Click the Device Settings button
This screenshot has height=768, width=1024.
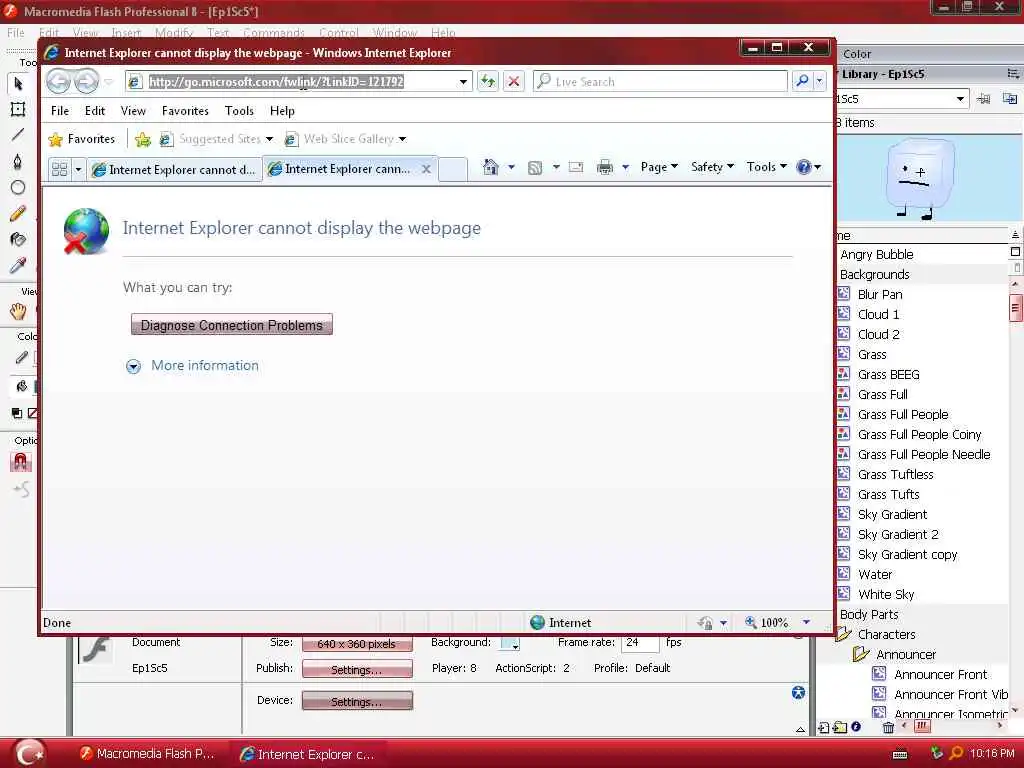click(357, 701)
